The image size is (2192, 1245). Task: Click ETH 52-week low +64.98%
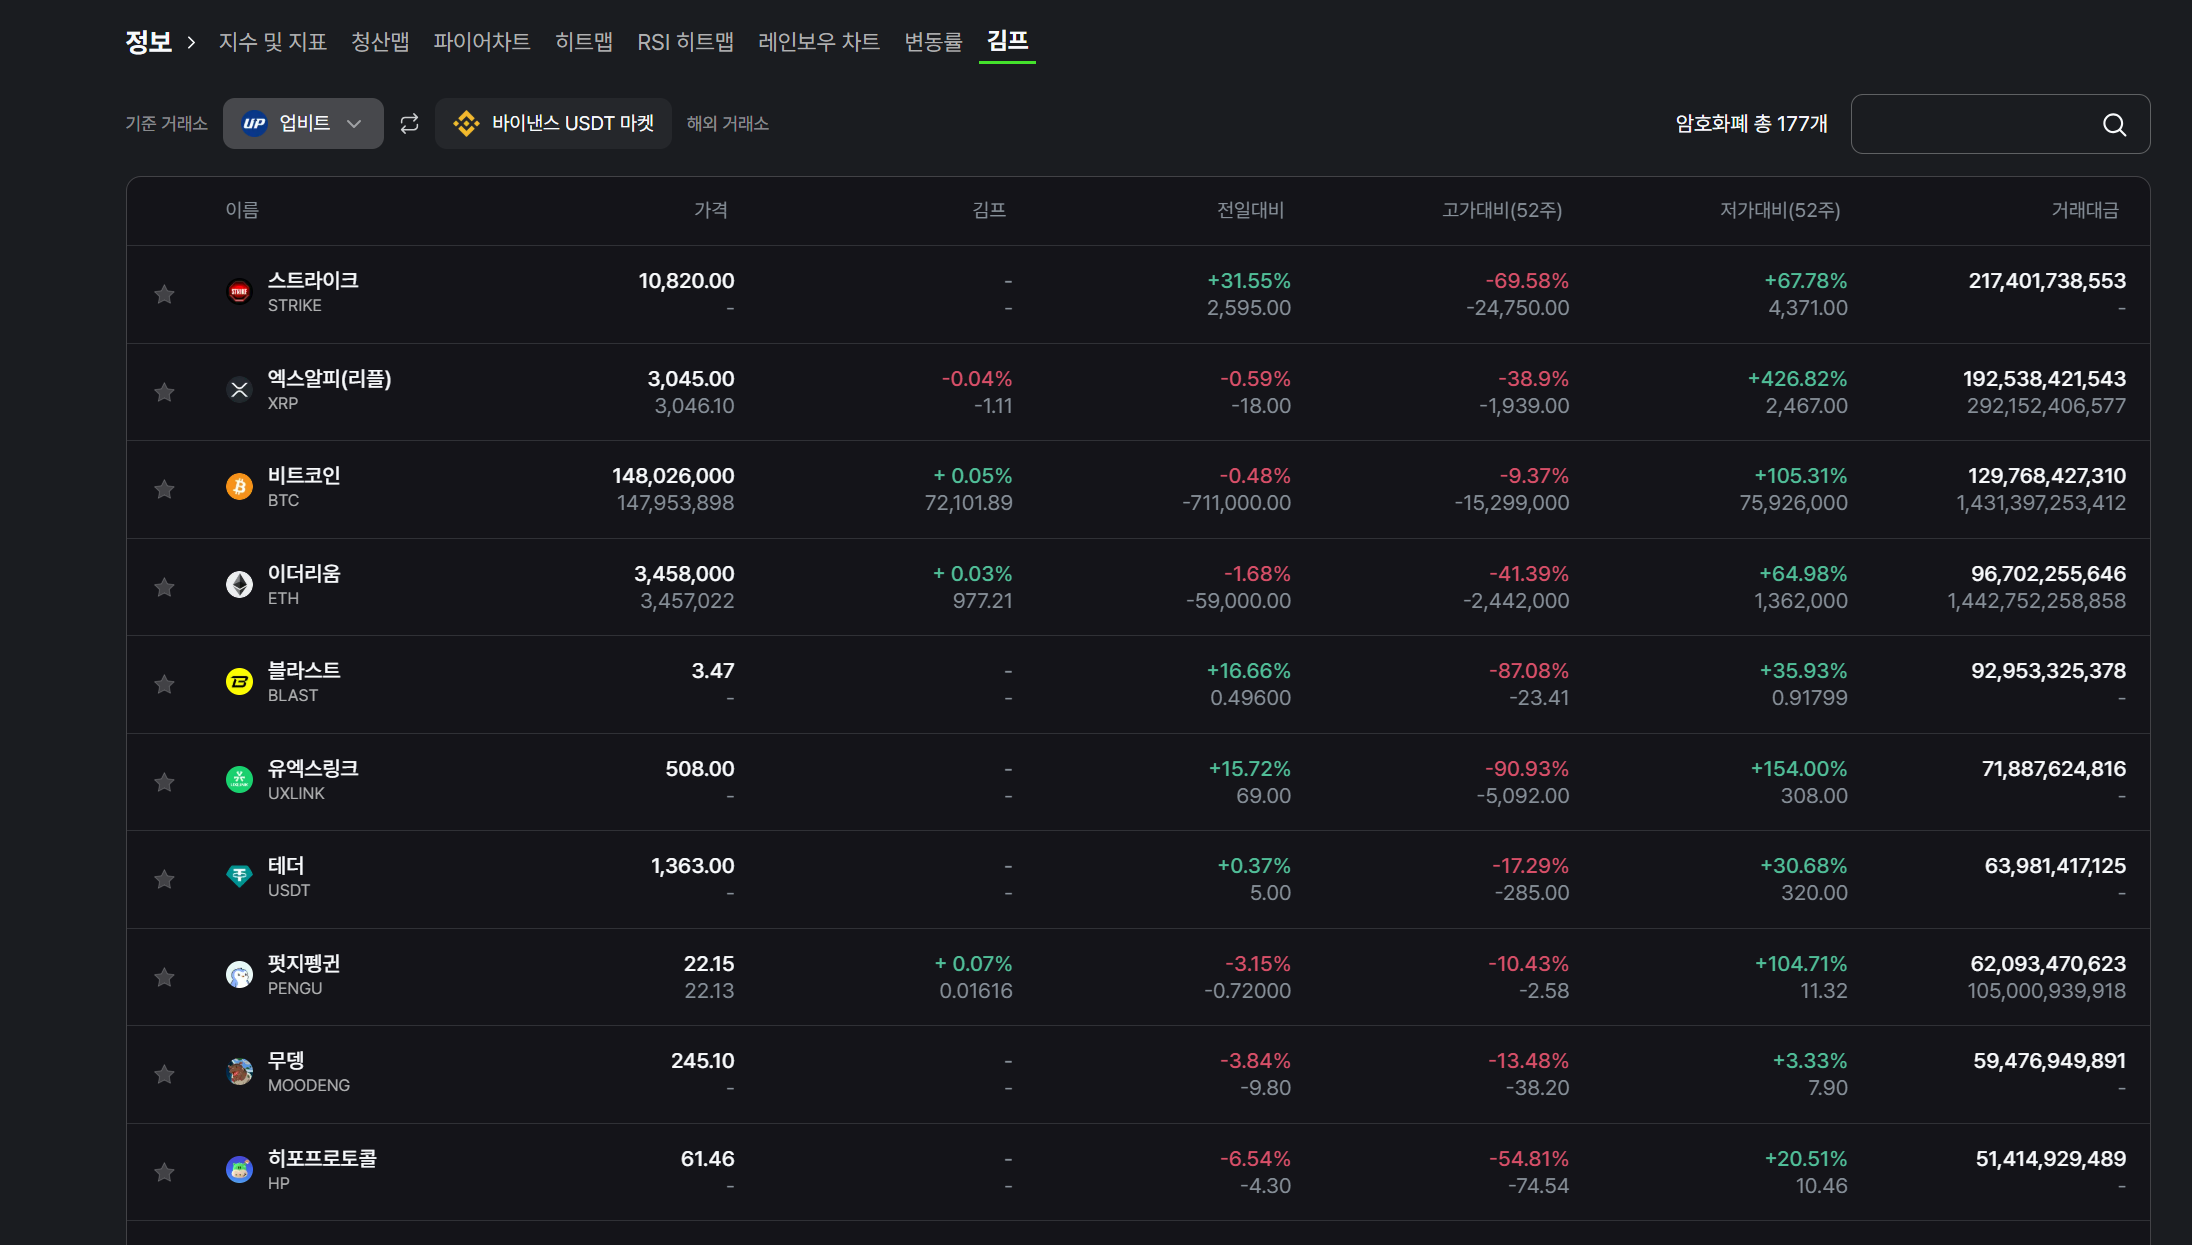click(1803, 574)
